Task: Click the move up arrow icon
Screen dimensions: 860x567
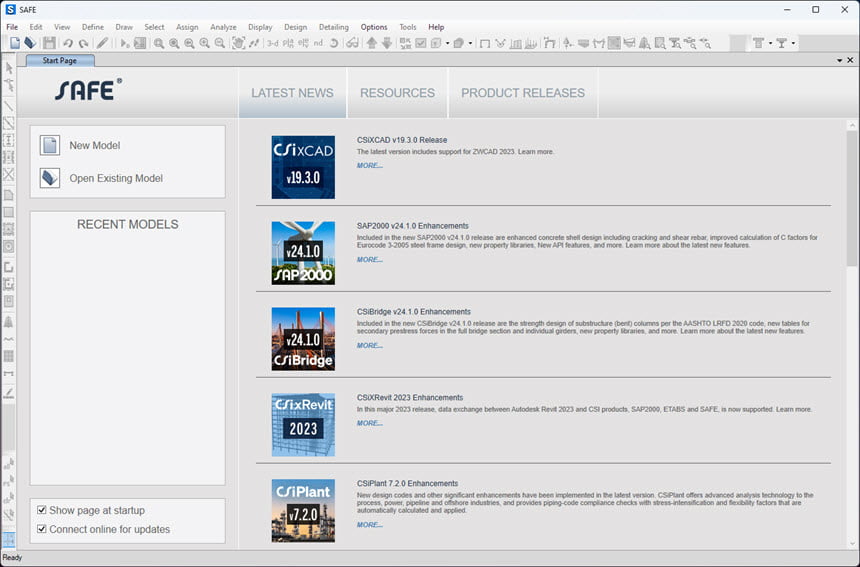Action: point(371,43)
